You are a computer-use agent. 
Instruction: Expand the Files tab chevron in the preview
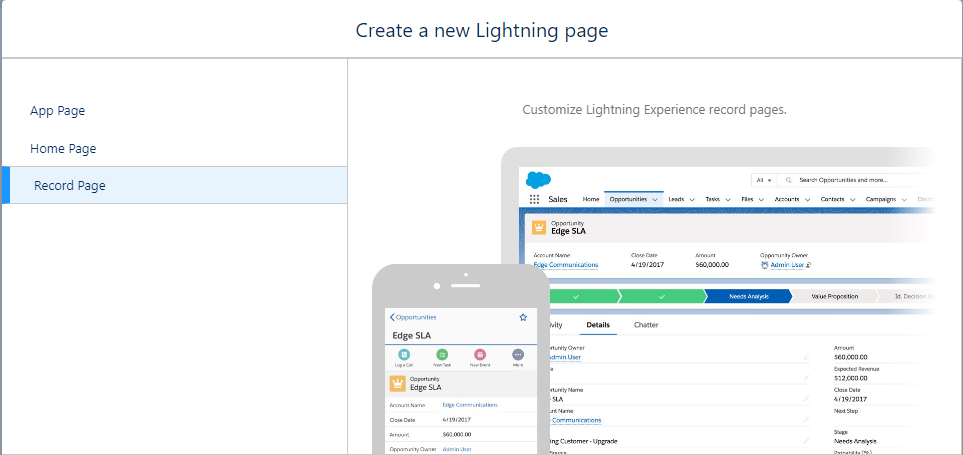click(x=761, y=200)
